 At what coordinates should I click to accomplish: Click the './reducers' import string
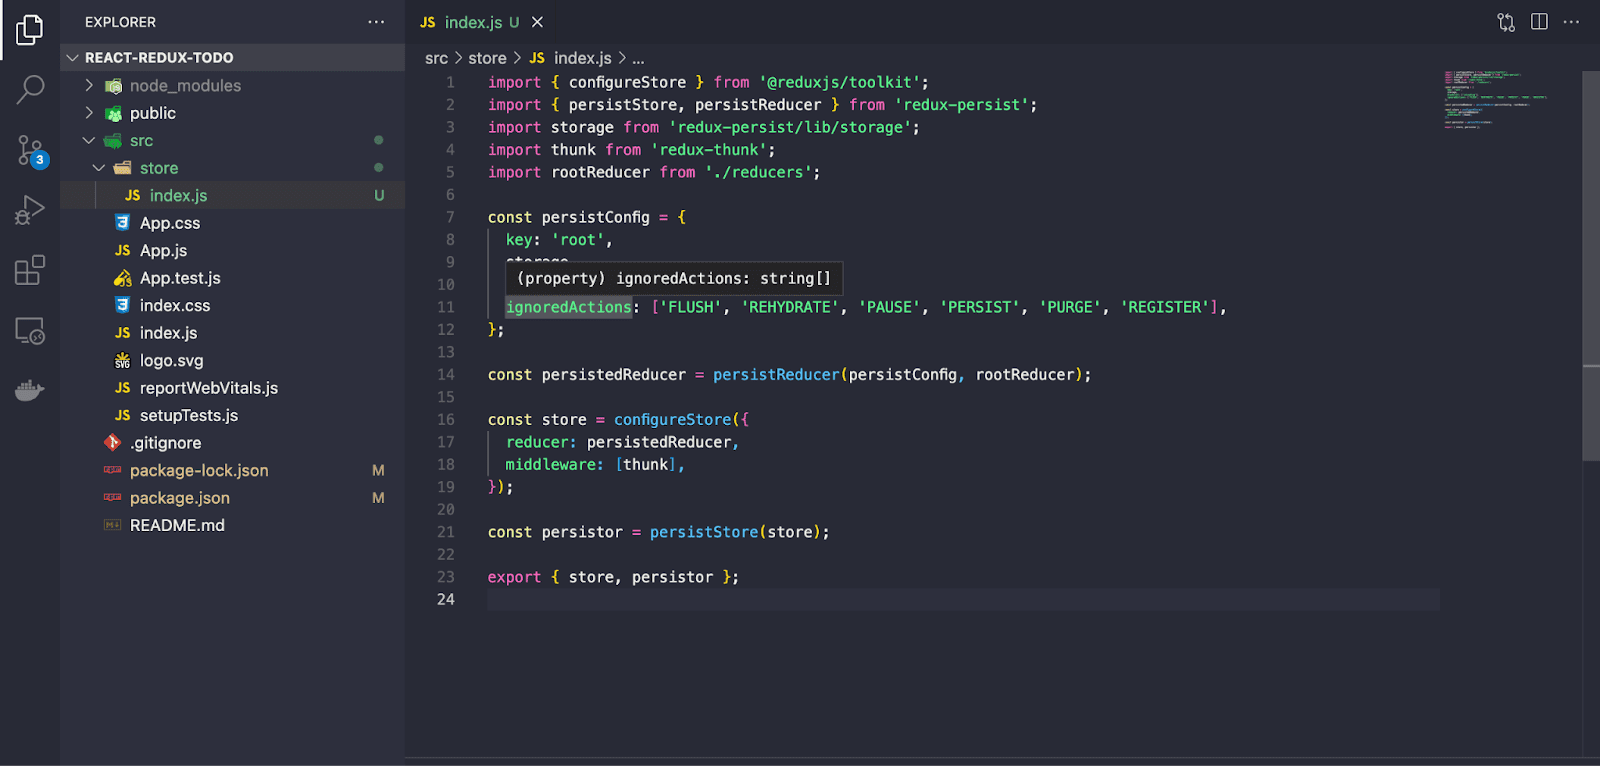[x=758, y=172]
